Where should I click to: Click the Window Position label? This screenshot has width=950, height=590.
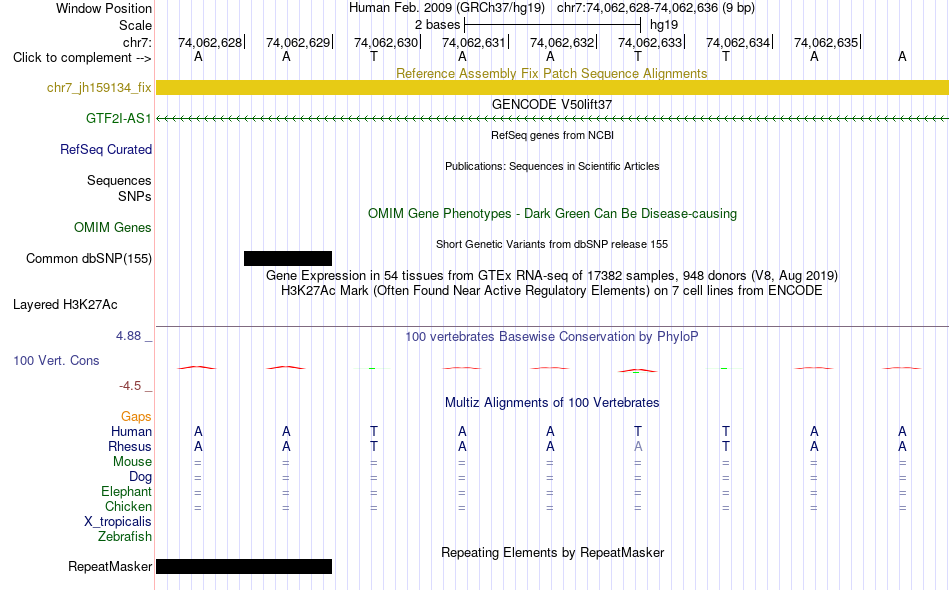(104, 8)
